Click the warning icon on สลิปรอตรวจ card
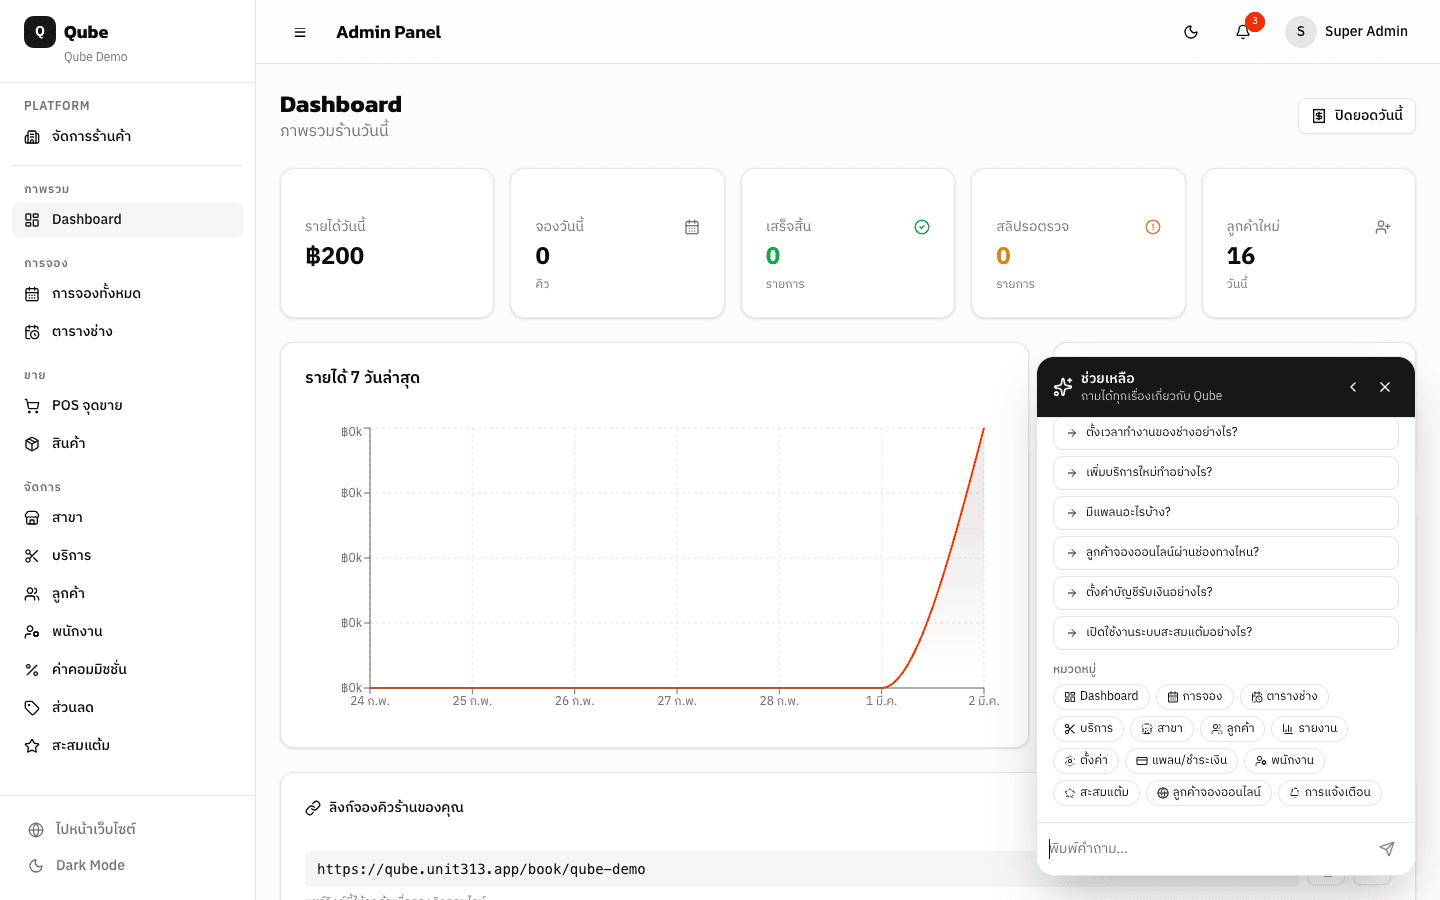Screen dimensions: 1440x900 pos(1152,227)
